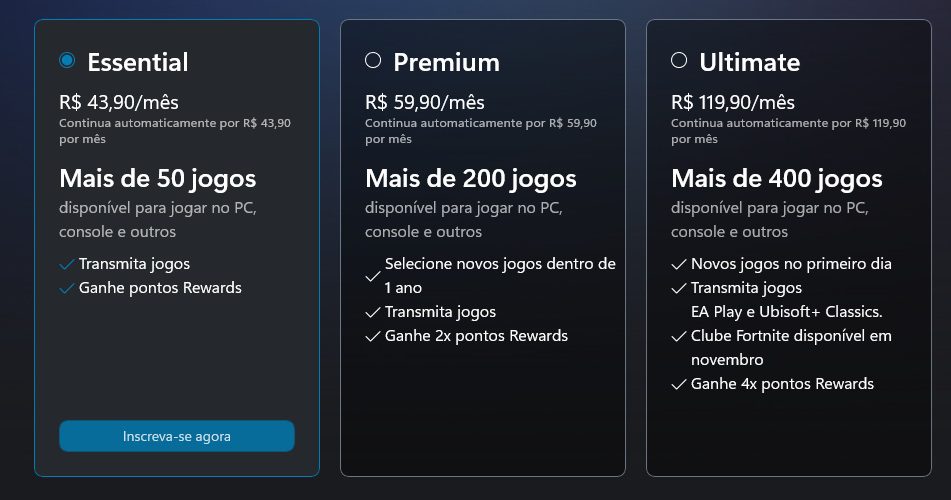Click the Mais de 400 jogos heading
Image resolution: width=951 pixels, height=500 pixels.
(776, 179)
